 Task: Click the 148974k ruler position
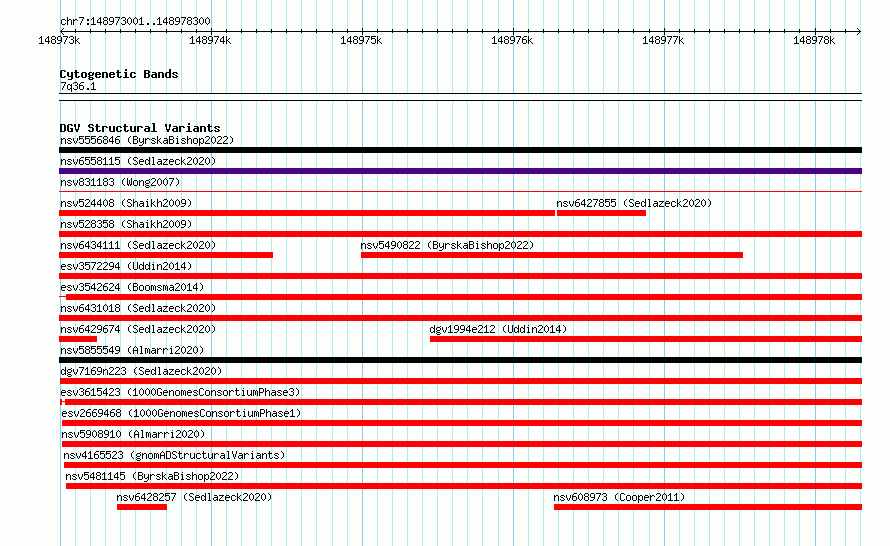(x=210, y=40)
